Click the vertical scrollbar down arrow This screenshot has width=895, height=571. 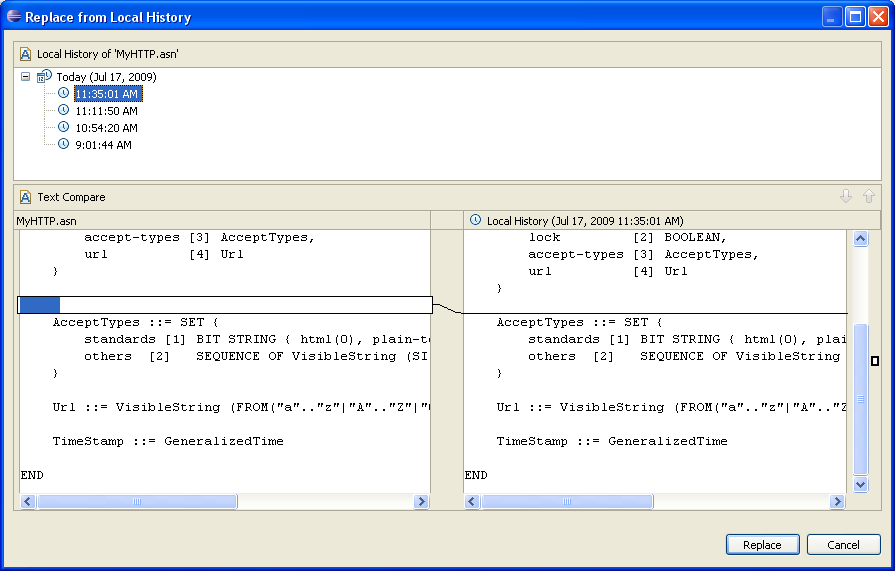click(860, 484)
